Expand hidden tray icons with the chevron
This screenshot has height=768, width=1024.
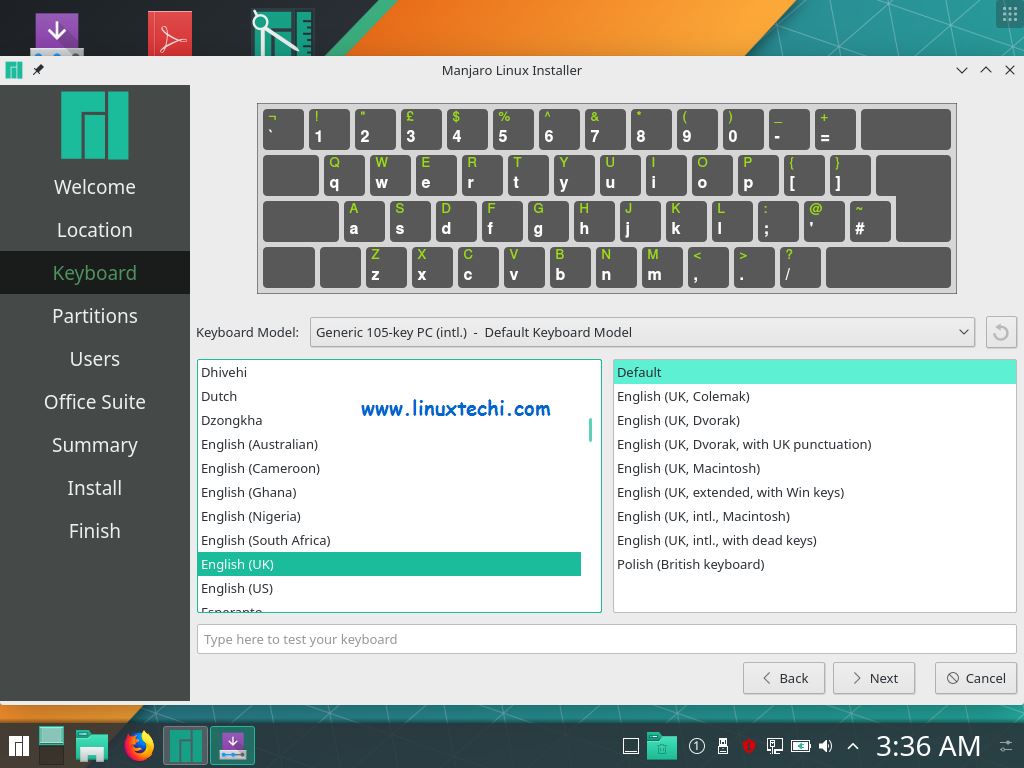[852, 745]
